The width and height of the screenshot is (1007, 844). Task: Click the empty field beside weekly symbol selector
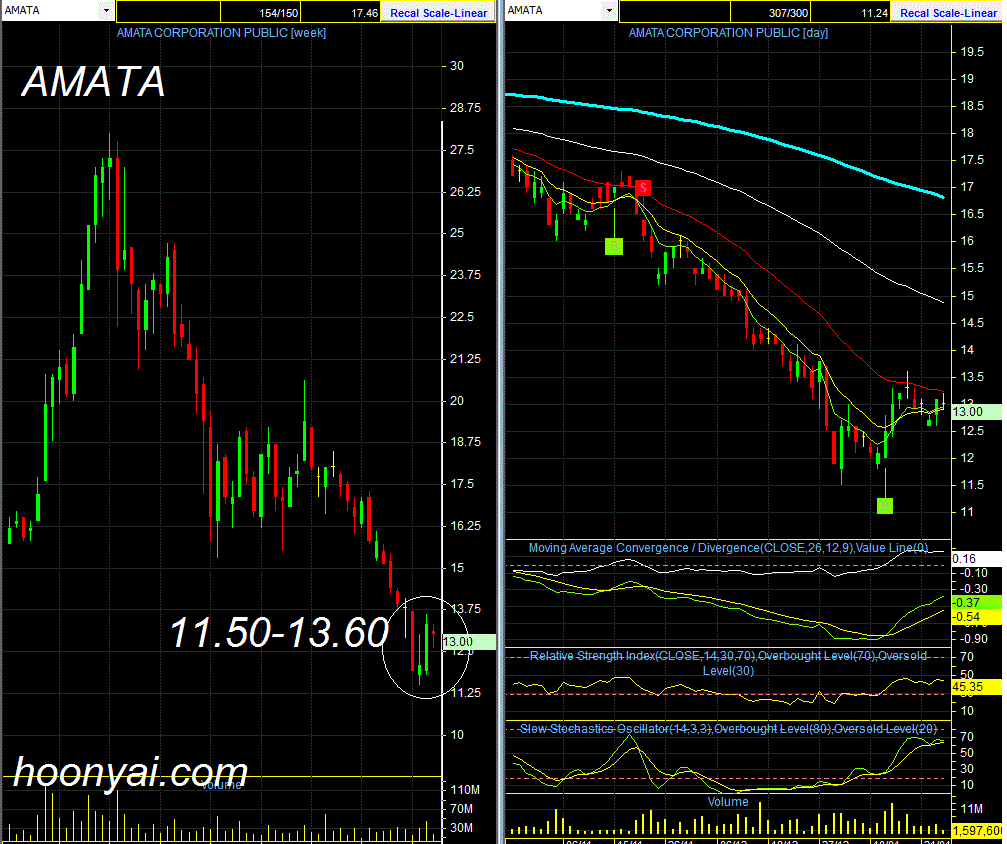point(168,12)
